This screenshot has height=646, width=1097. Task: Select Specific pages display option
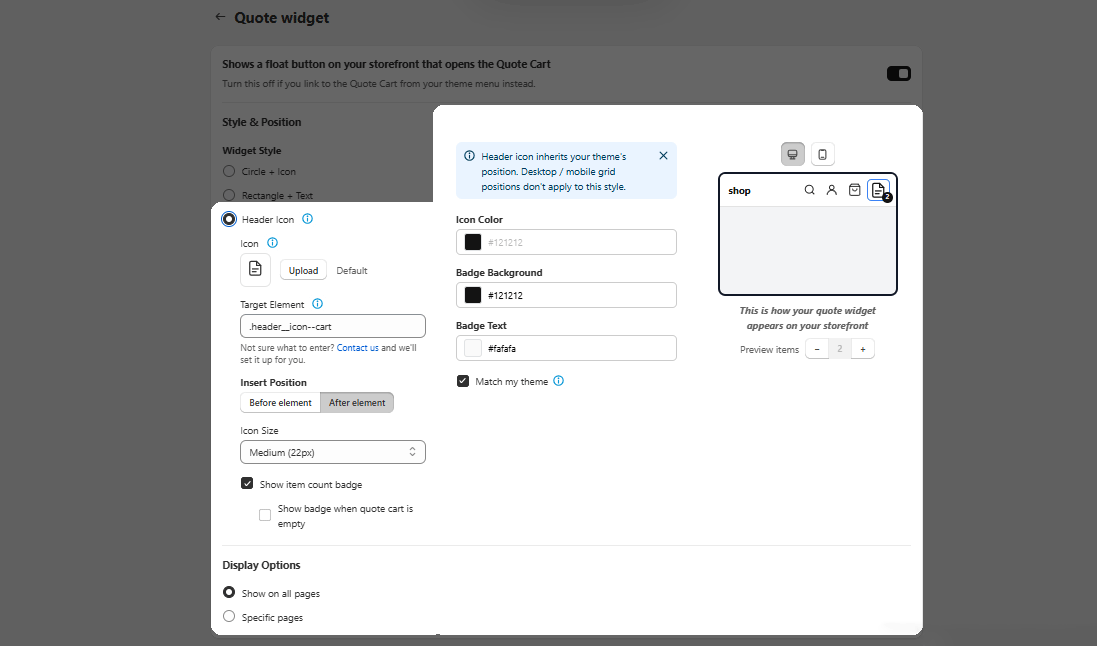tap(229, 617)
